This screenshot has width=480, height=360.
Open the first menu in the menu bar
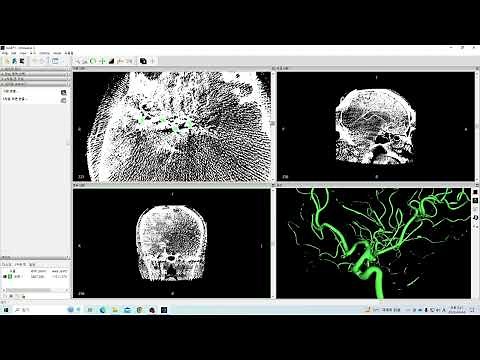pos(4,53)
